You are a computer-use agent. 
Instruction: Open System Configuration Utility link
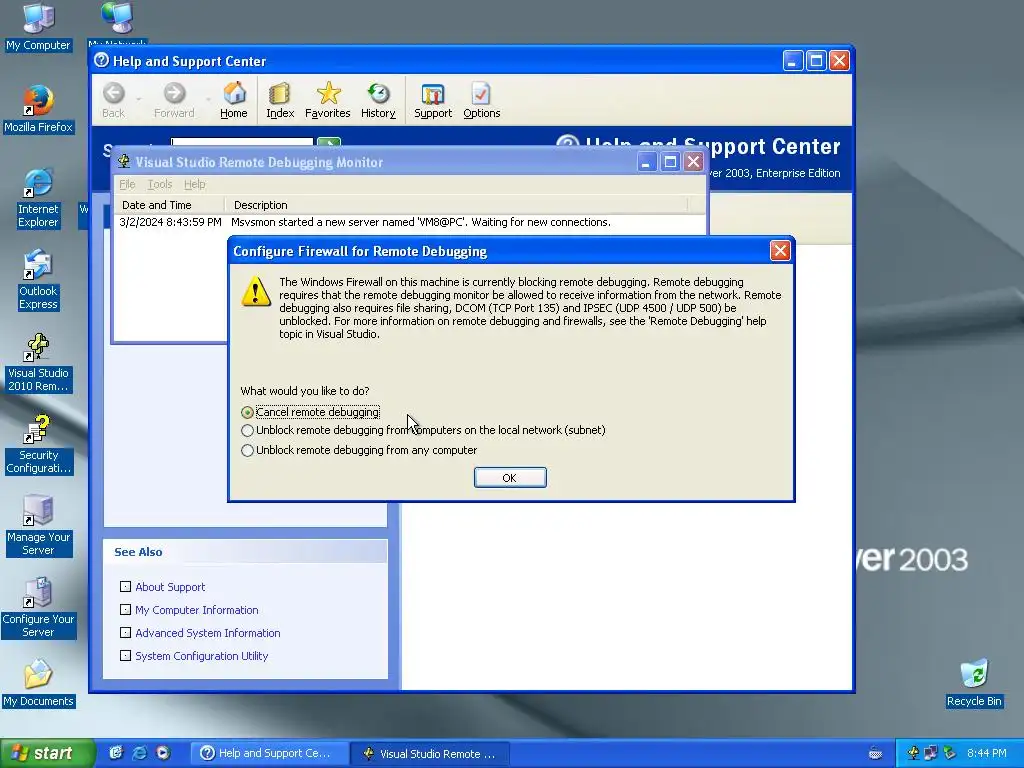202,656
